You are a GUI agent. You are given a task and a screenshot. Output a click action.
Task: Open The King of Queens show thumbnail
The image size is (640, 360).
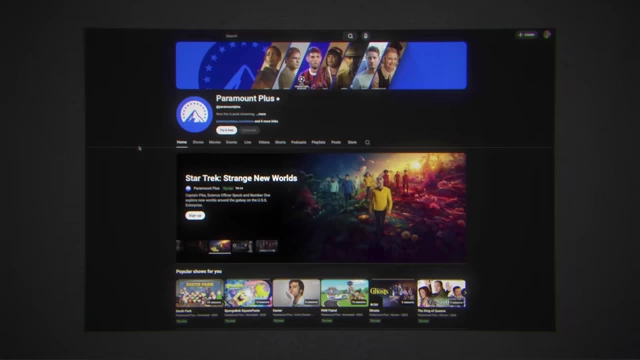coord(441,293)
